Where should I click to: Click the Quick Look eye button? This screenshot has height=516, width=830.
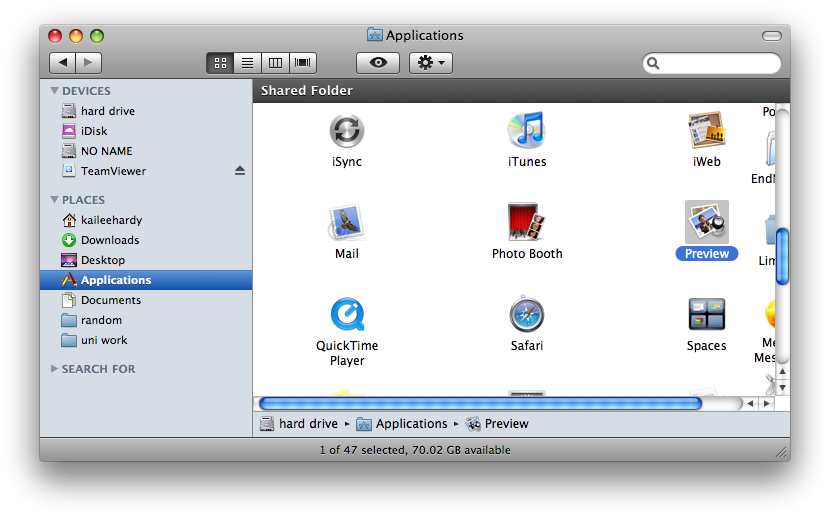pyautogui.click(x=378, y=62)
